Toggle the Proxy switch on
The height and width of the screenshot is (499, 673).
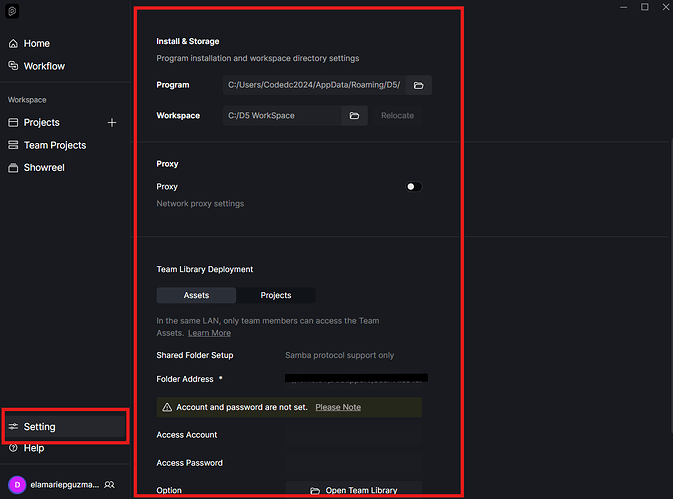coord(413,187)
